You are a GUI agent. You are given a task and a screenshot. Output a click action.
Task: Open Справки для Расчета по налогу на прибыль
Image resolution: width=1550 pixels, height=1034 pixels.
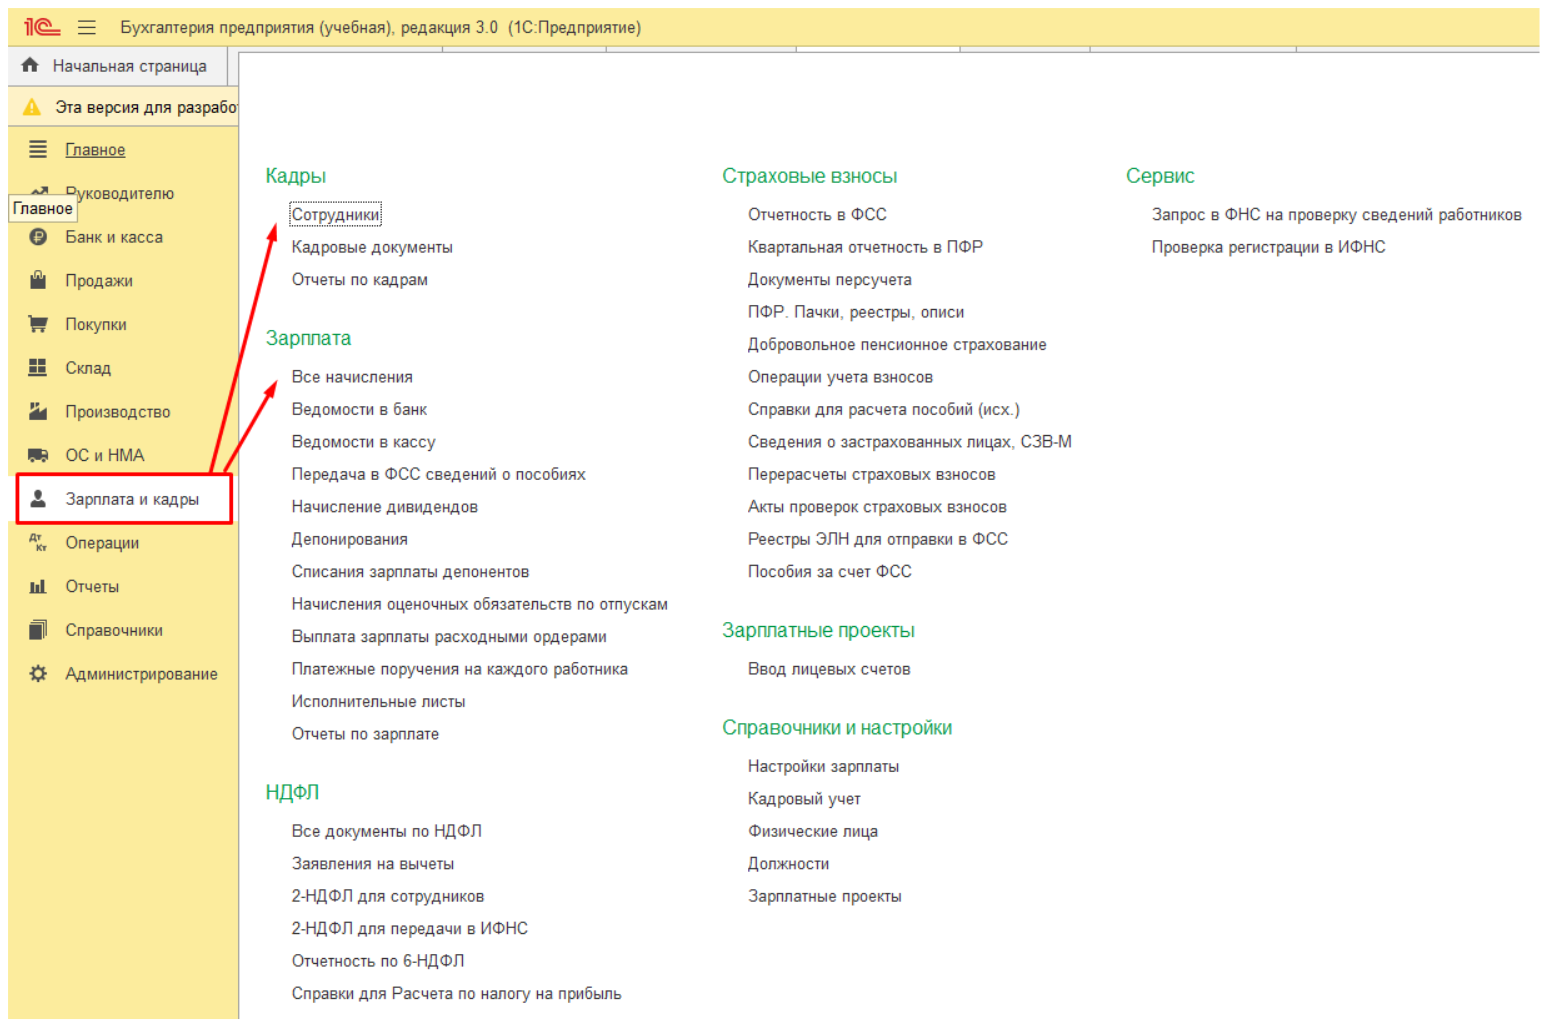click(x=456, y=994)
